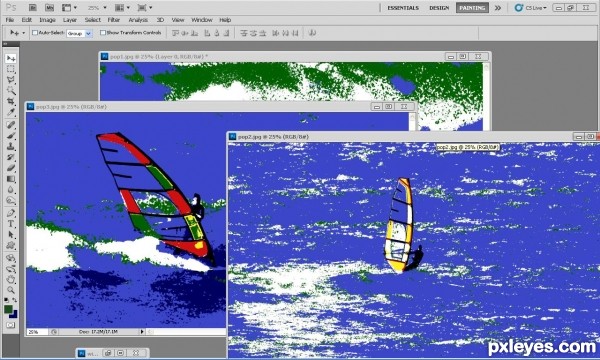Viewport: 600px width, 360px height.
Task: Select the Horizontal Type tool
Action: click(x=11, y=224)
